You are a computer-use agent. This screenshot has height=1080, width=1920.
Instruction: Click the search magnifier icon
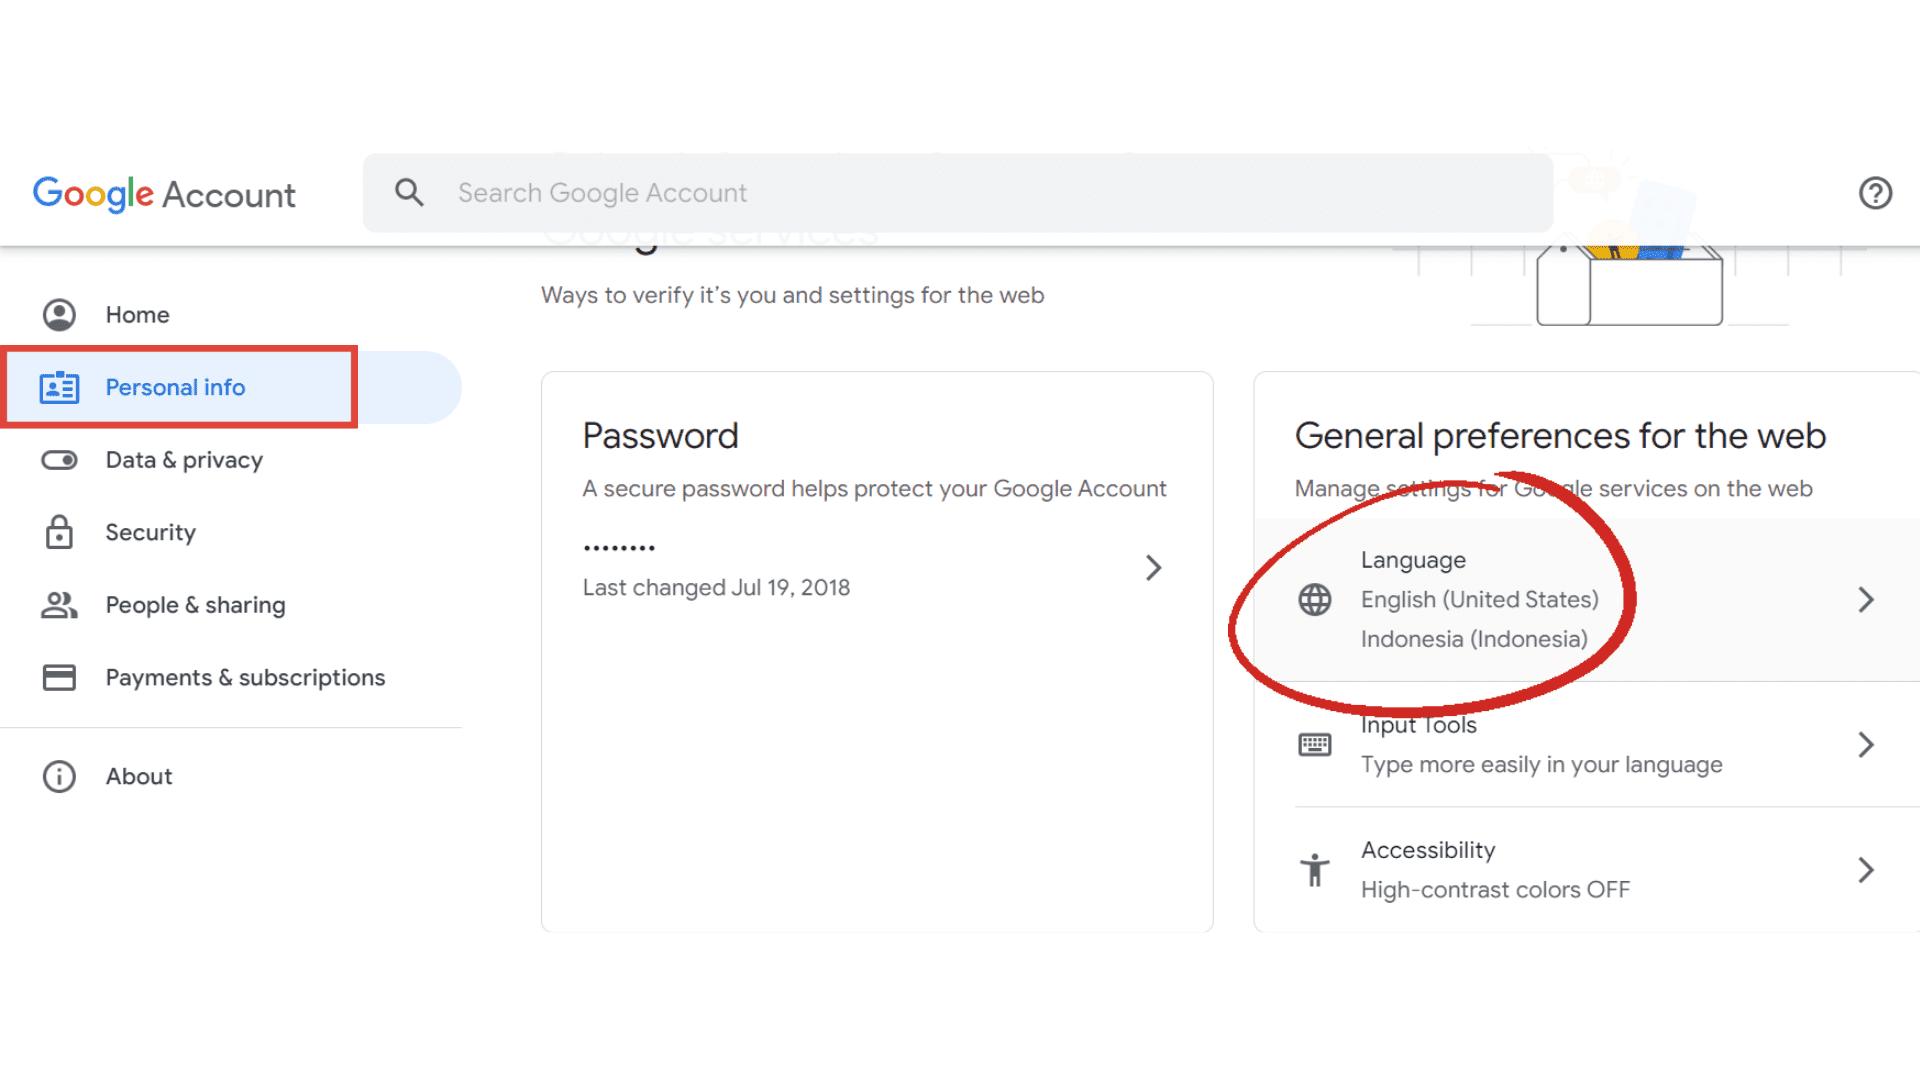tap(409, 192)
